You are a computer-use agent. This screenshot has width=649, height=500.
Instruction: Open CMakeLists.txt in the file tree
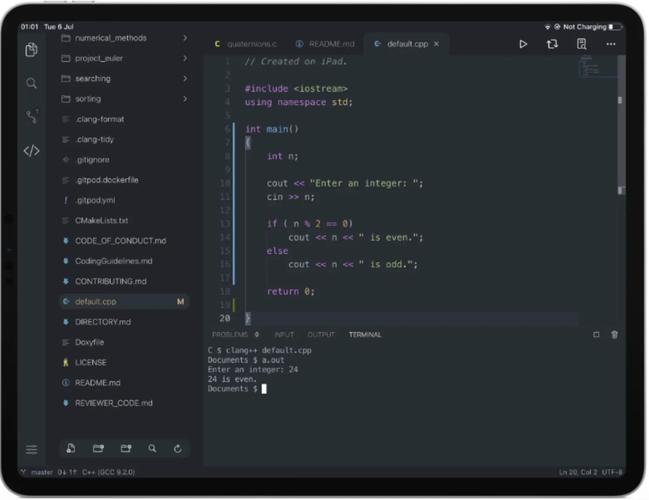[x=101, y=220]
